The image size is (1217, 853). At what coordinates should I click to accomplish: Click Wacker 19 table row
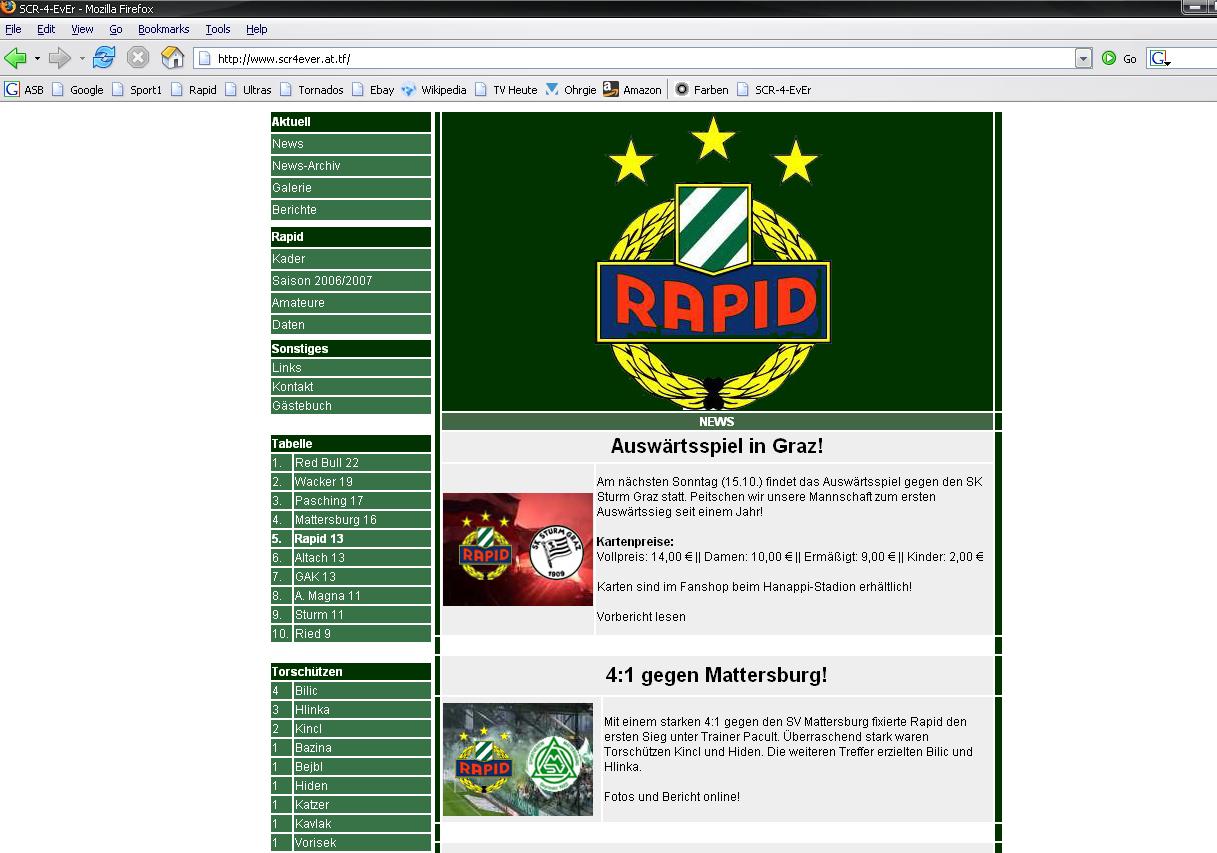click(351, 482)
